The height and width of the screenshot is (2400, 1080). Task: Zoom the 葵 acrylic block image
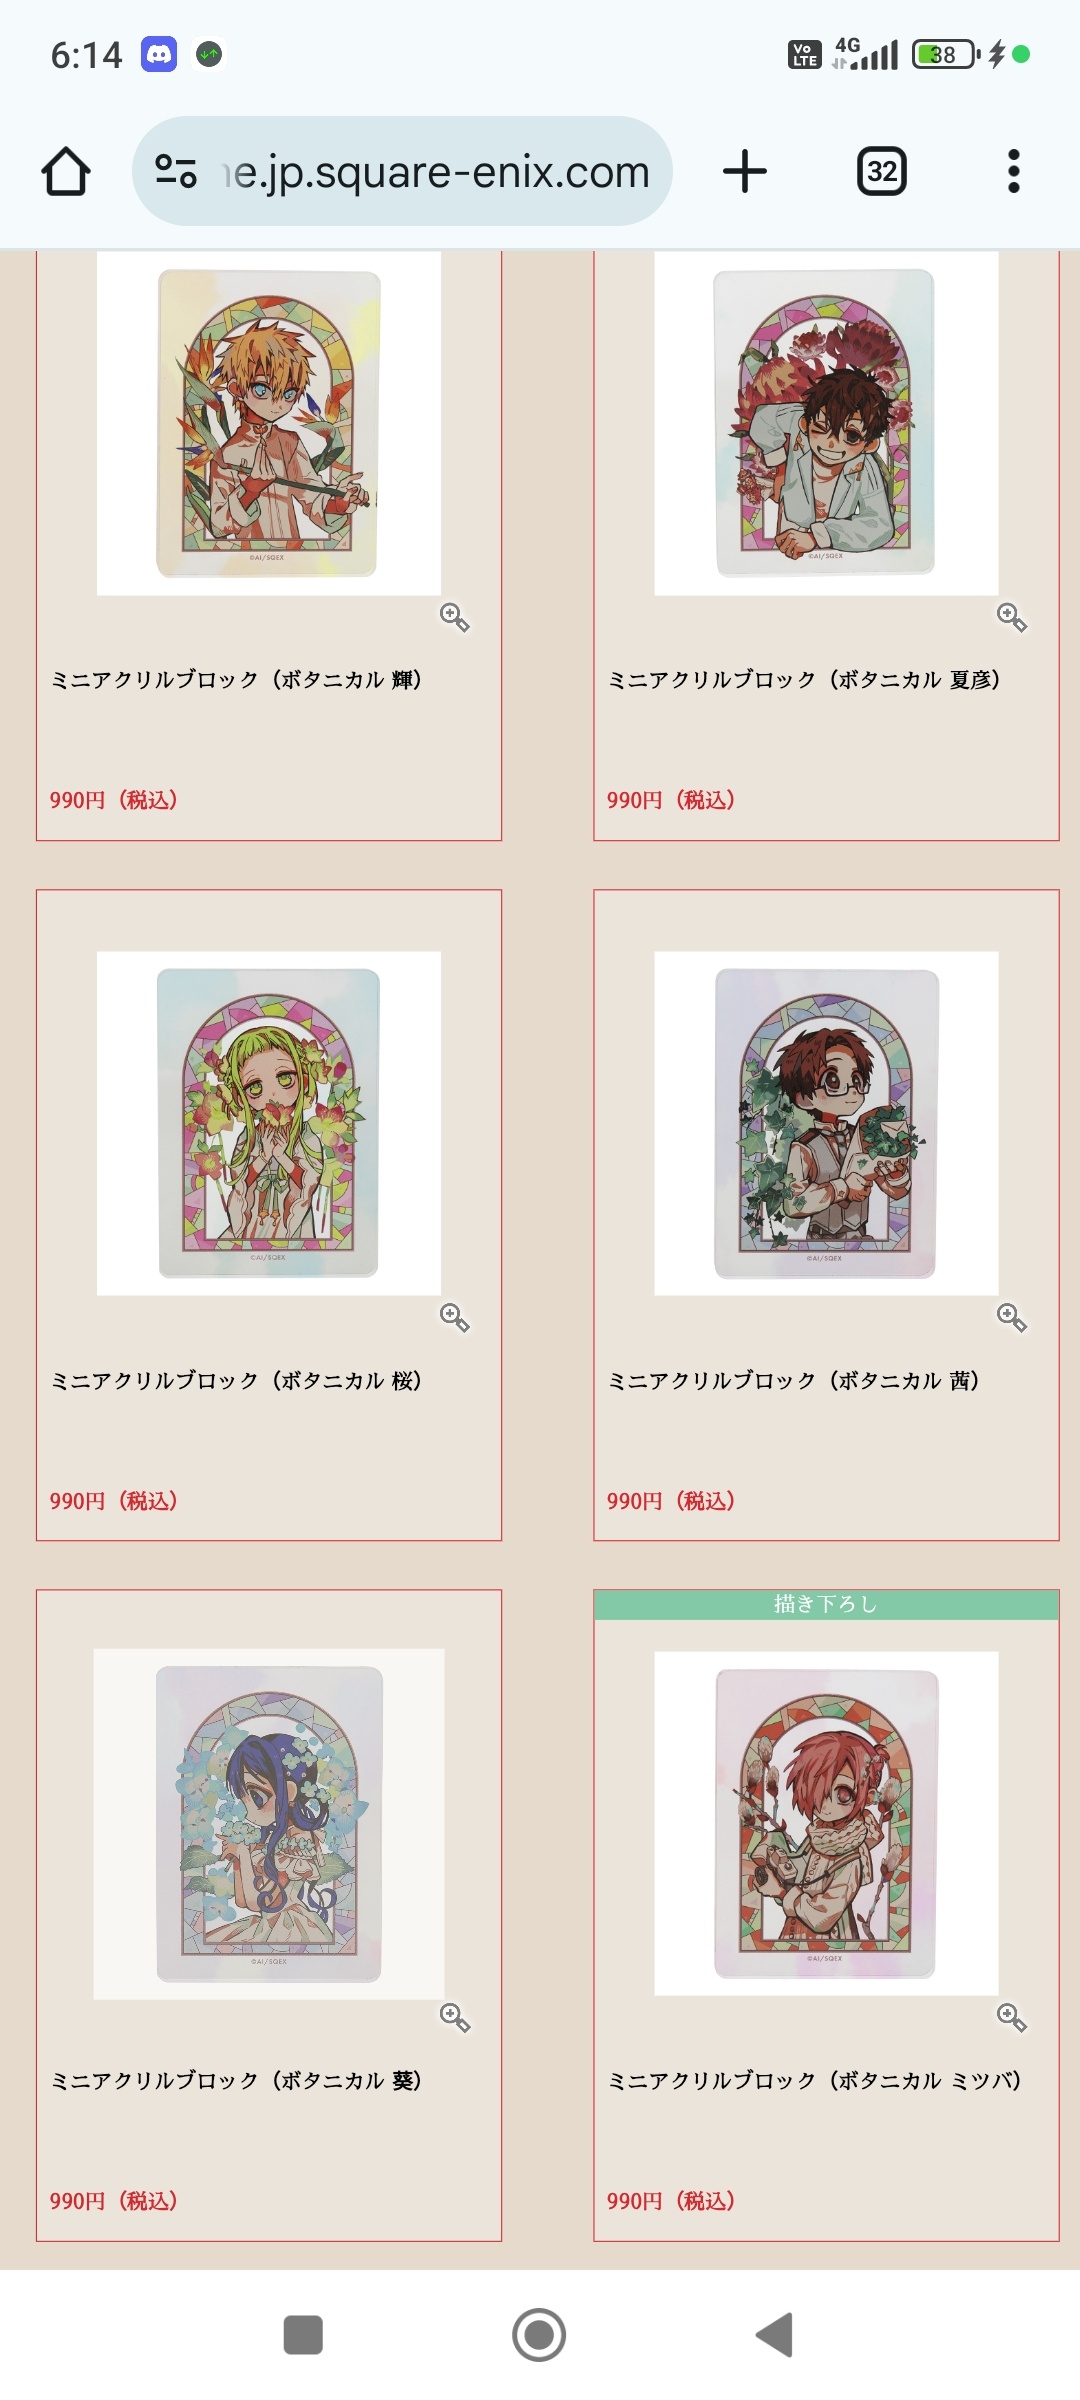(x=455, y=2018)
